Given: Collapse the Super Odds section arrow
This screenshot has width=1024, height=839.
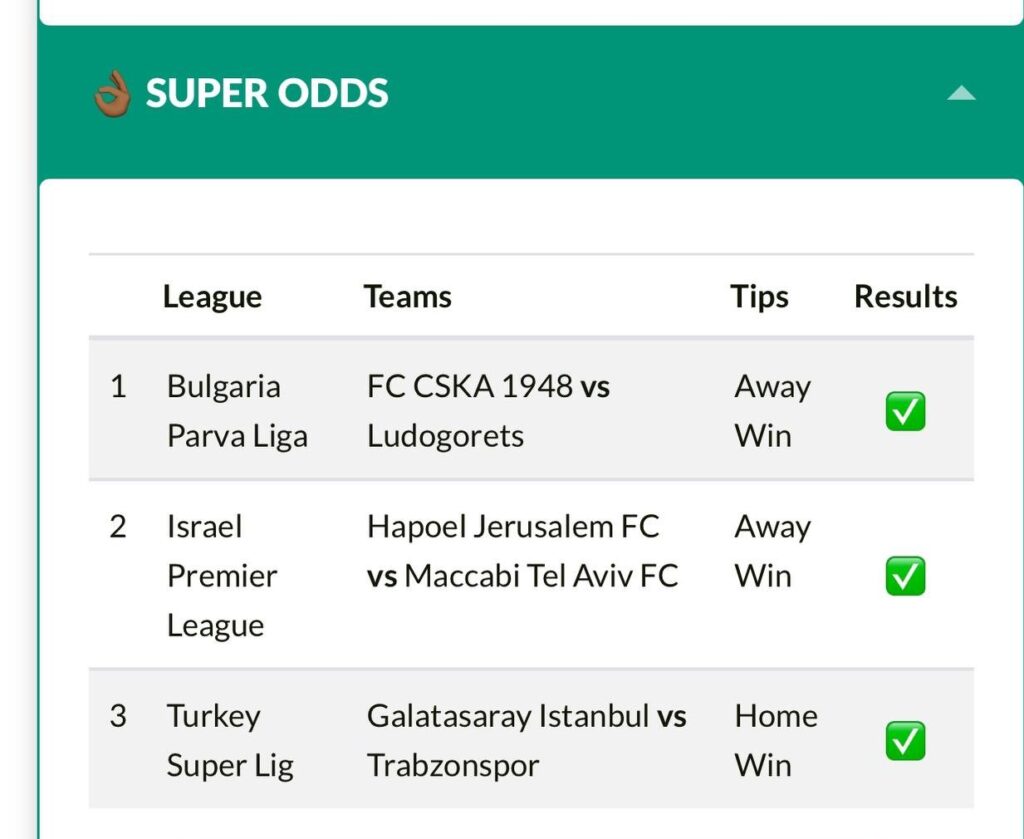Looking at the screenshot, I should coord(961,93).
